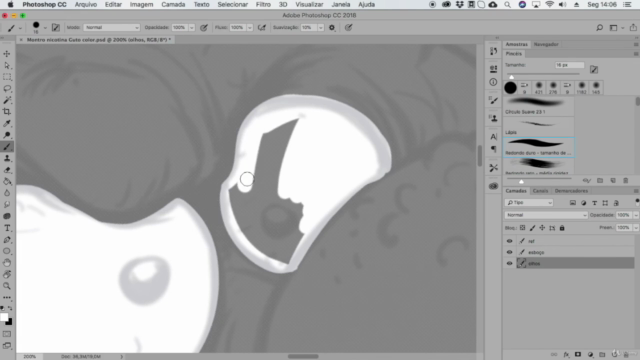Image resolution: width=640 pixels, height=360 pixels.
Task: Open the Imagem menu
Action: coord(141,4)
